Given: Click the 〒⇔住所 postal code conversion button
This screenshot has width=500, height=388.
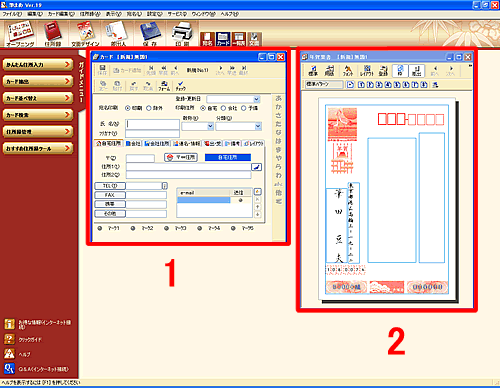Looking at the screenshot, I should (181, 157).
